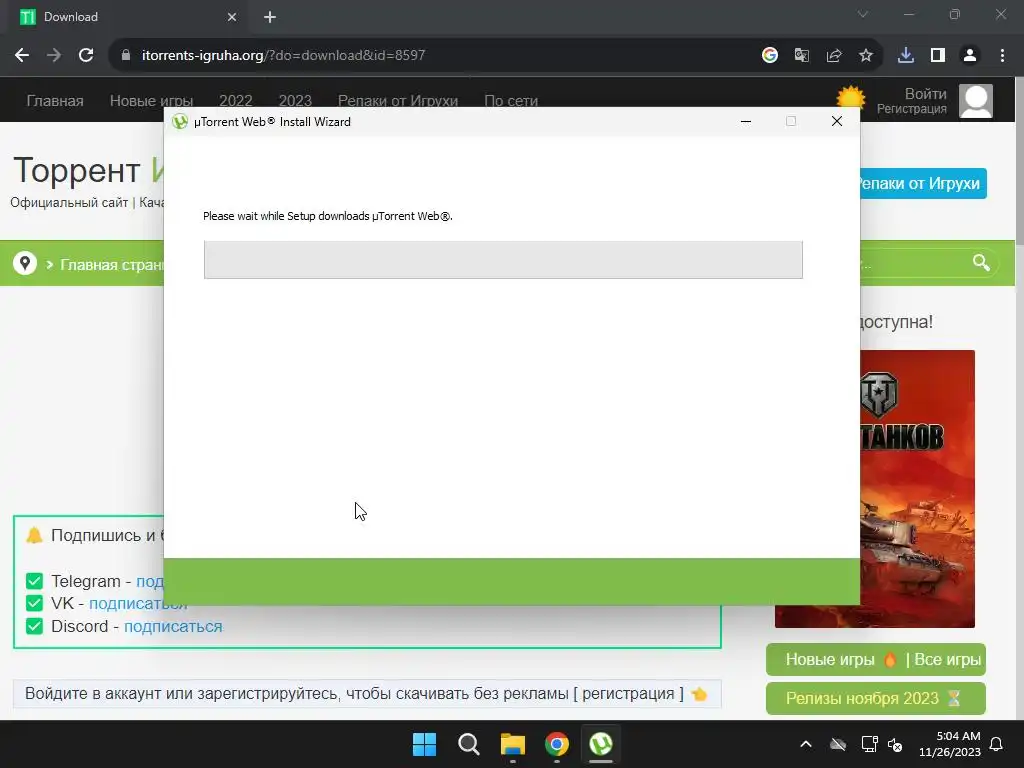Open Windows taskbar search
The width and height of the screenshot is (1024, 768).
click(x=468, y=744)
